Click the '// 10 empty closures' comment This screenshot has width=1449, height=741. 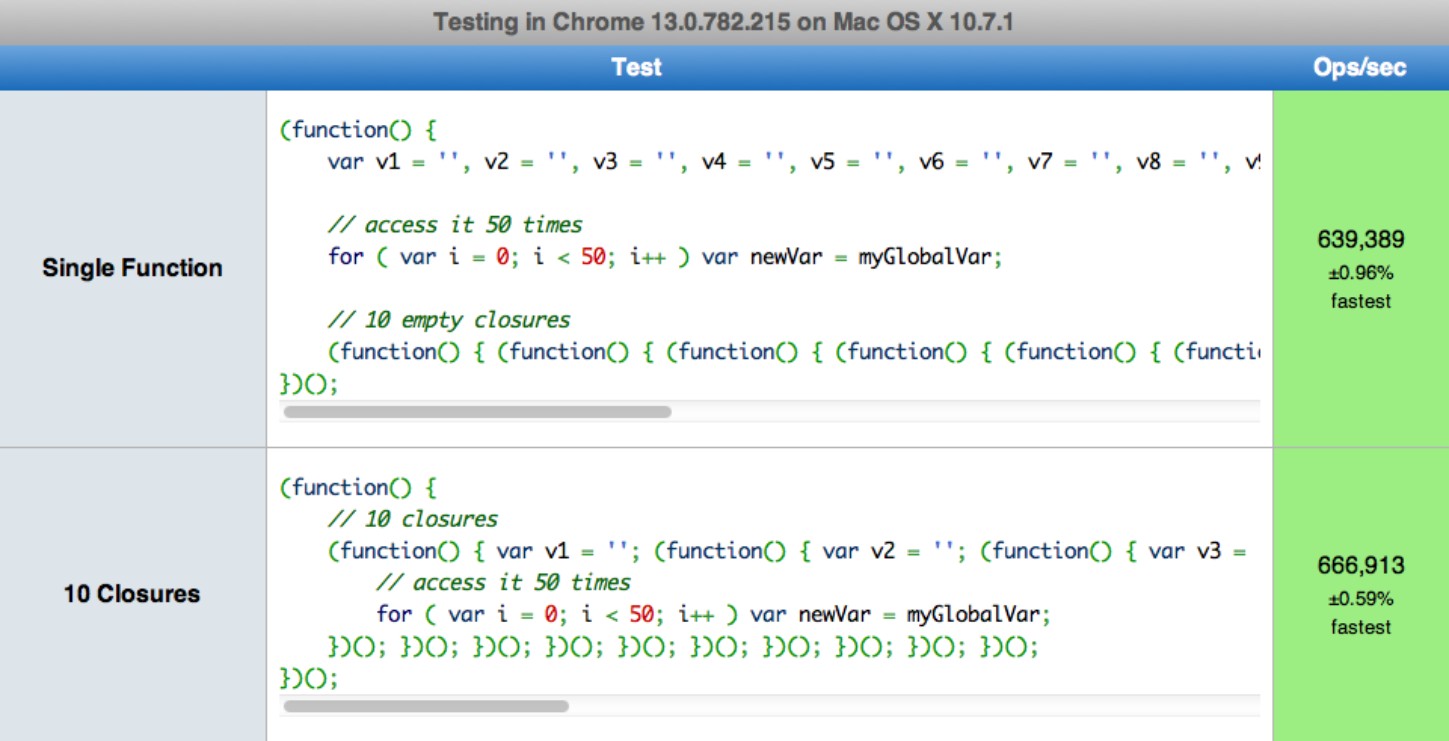point(449,320)
